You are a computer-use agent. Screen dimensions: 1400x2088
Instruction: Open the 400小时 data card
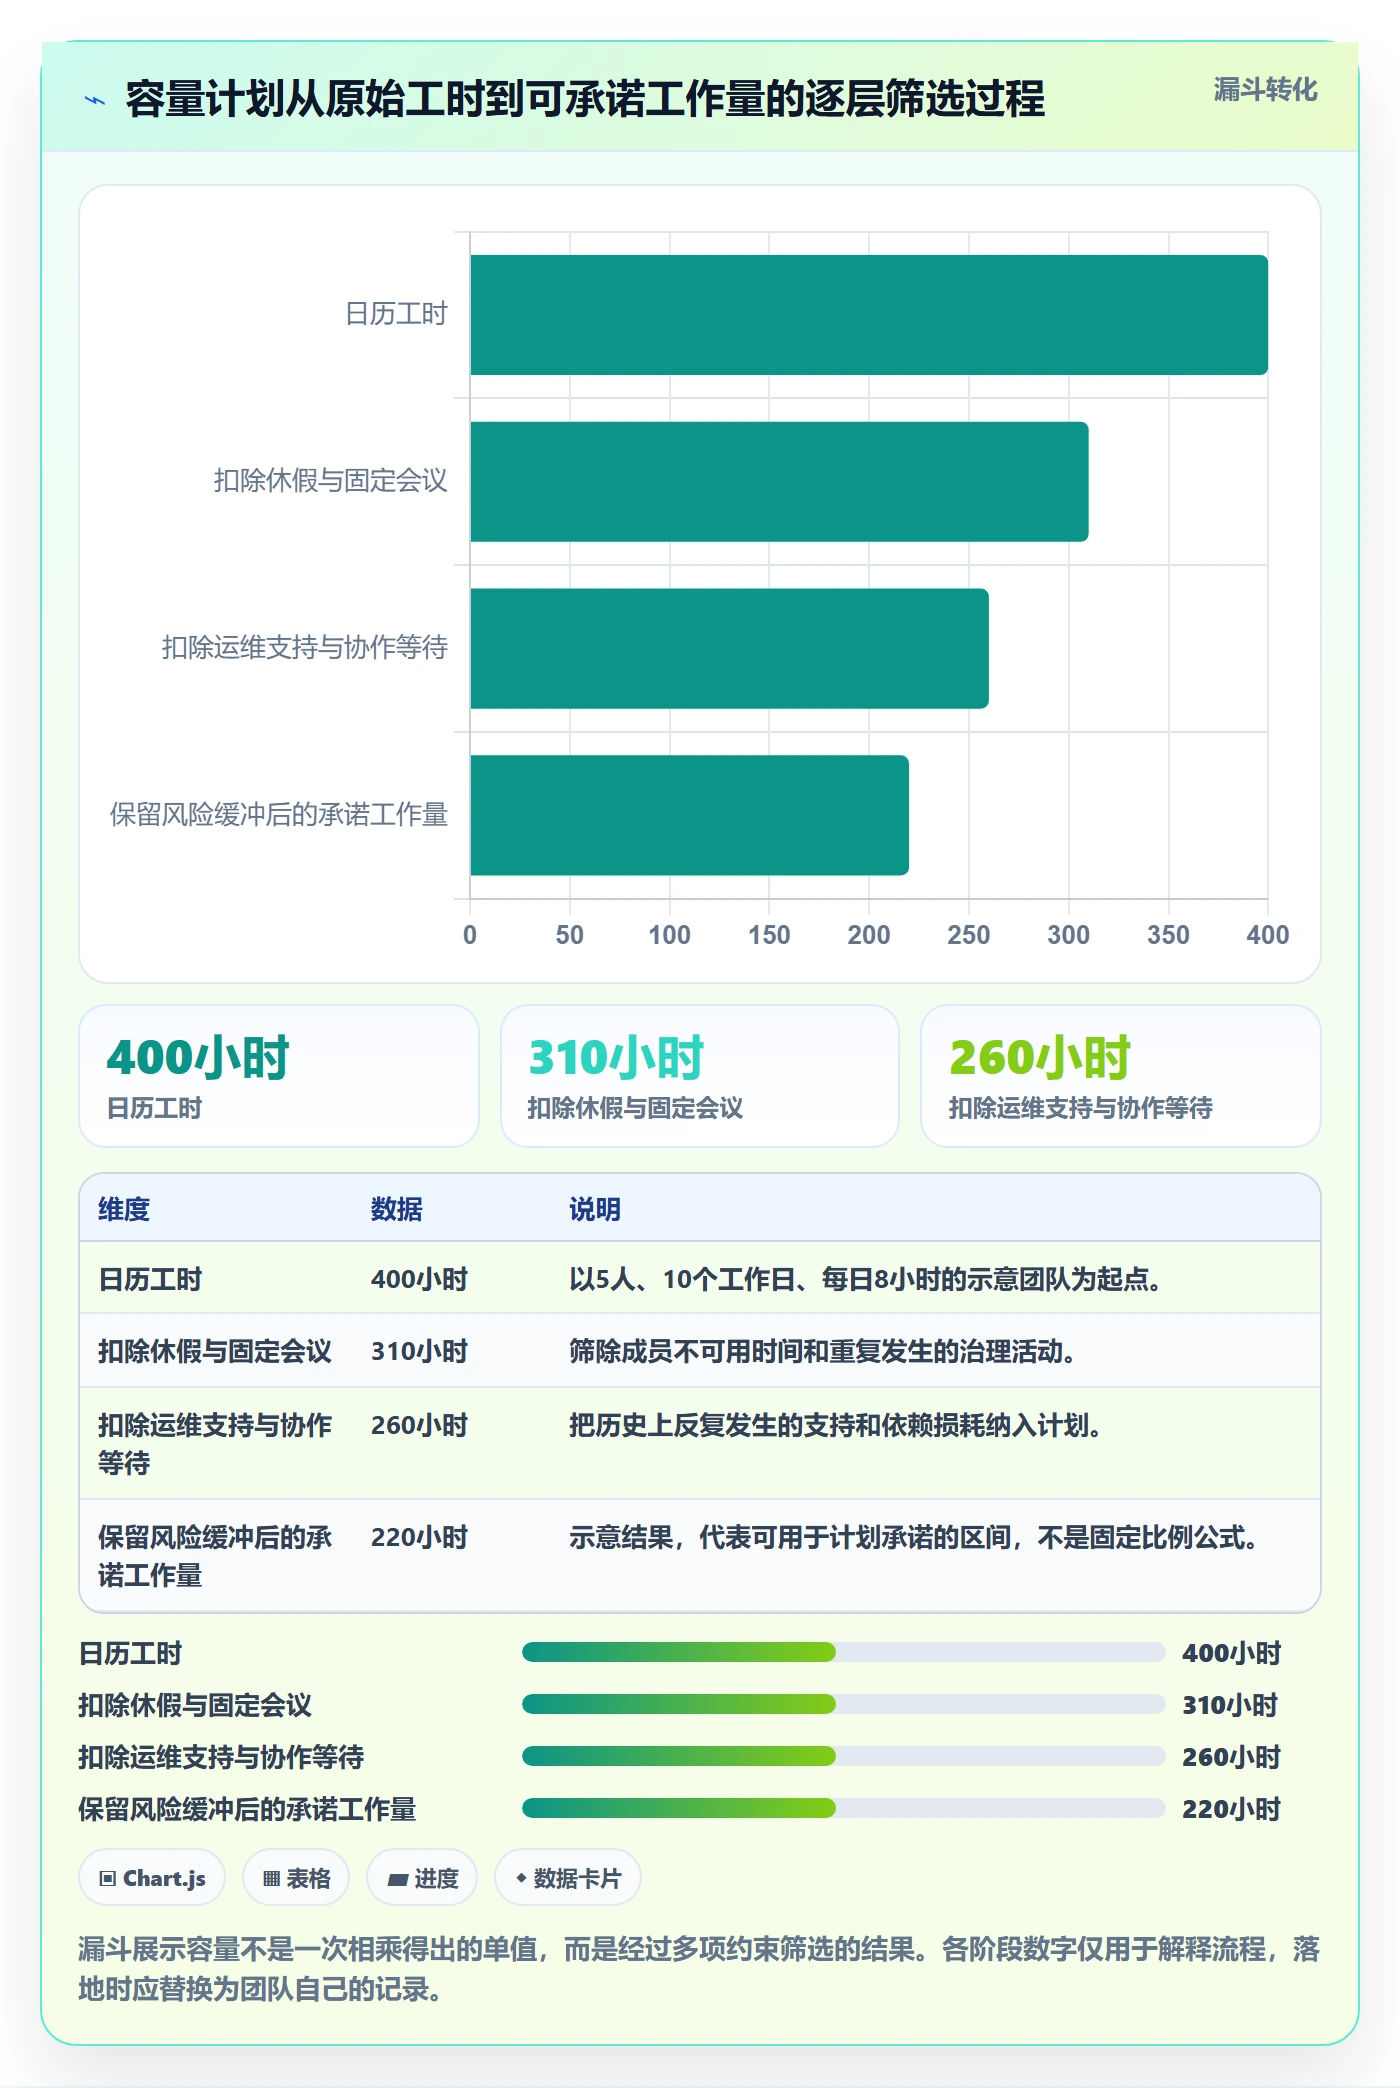pyautogui.click(x=279, y=1076)
